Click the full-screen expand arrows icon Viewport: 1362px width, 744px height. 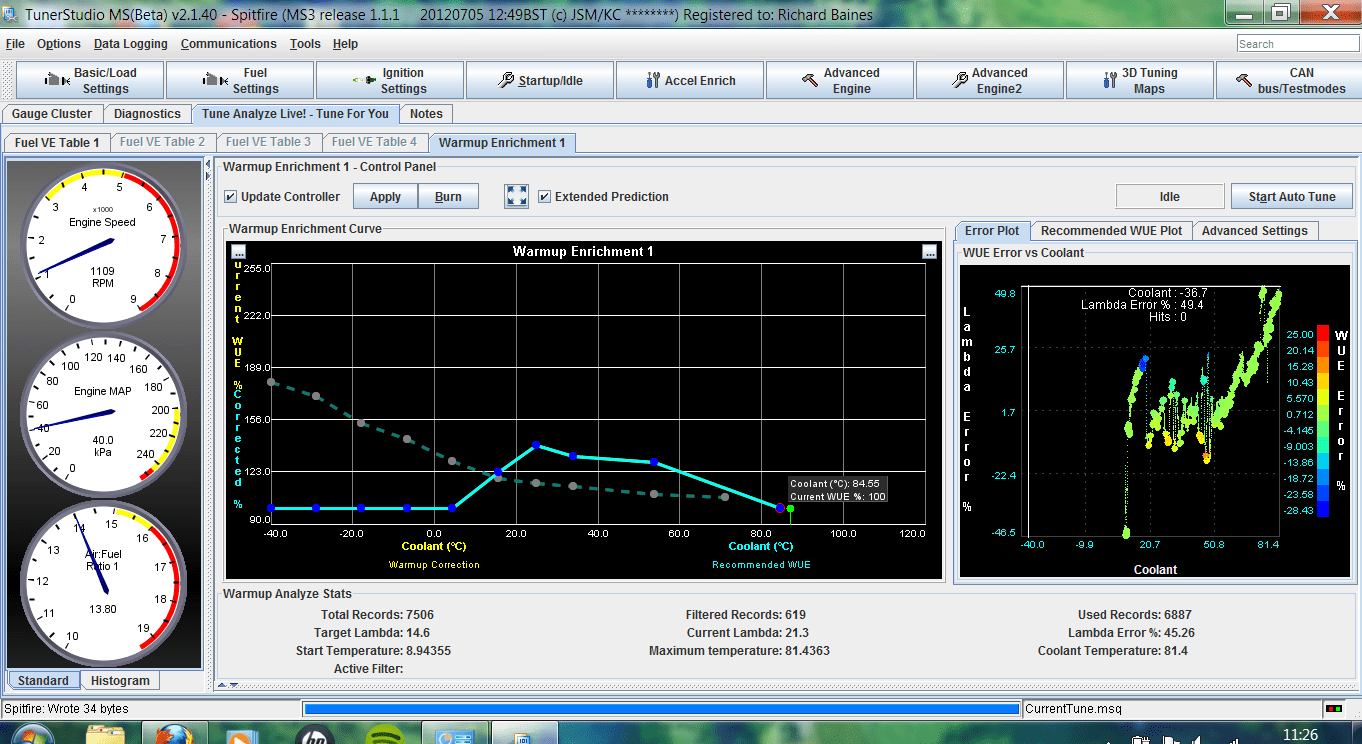517,196
